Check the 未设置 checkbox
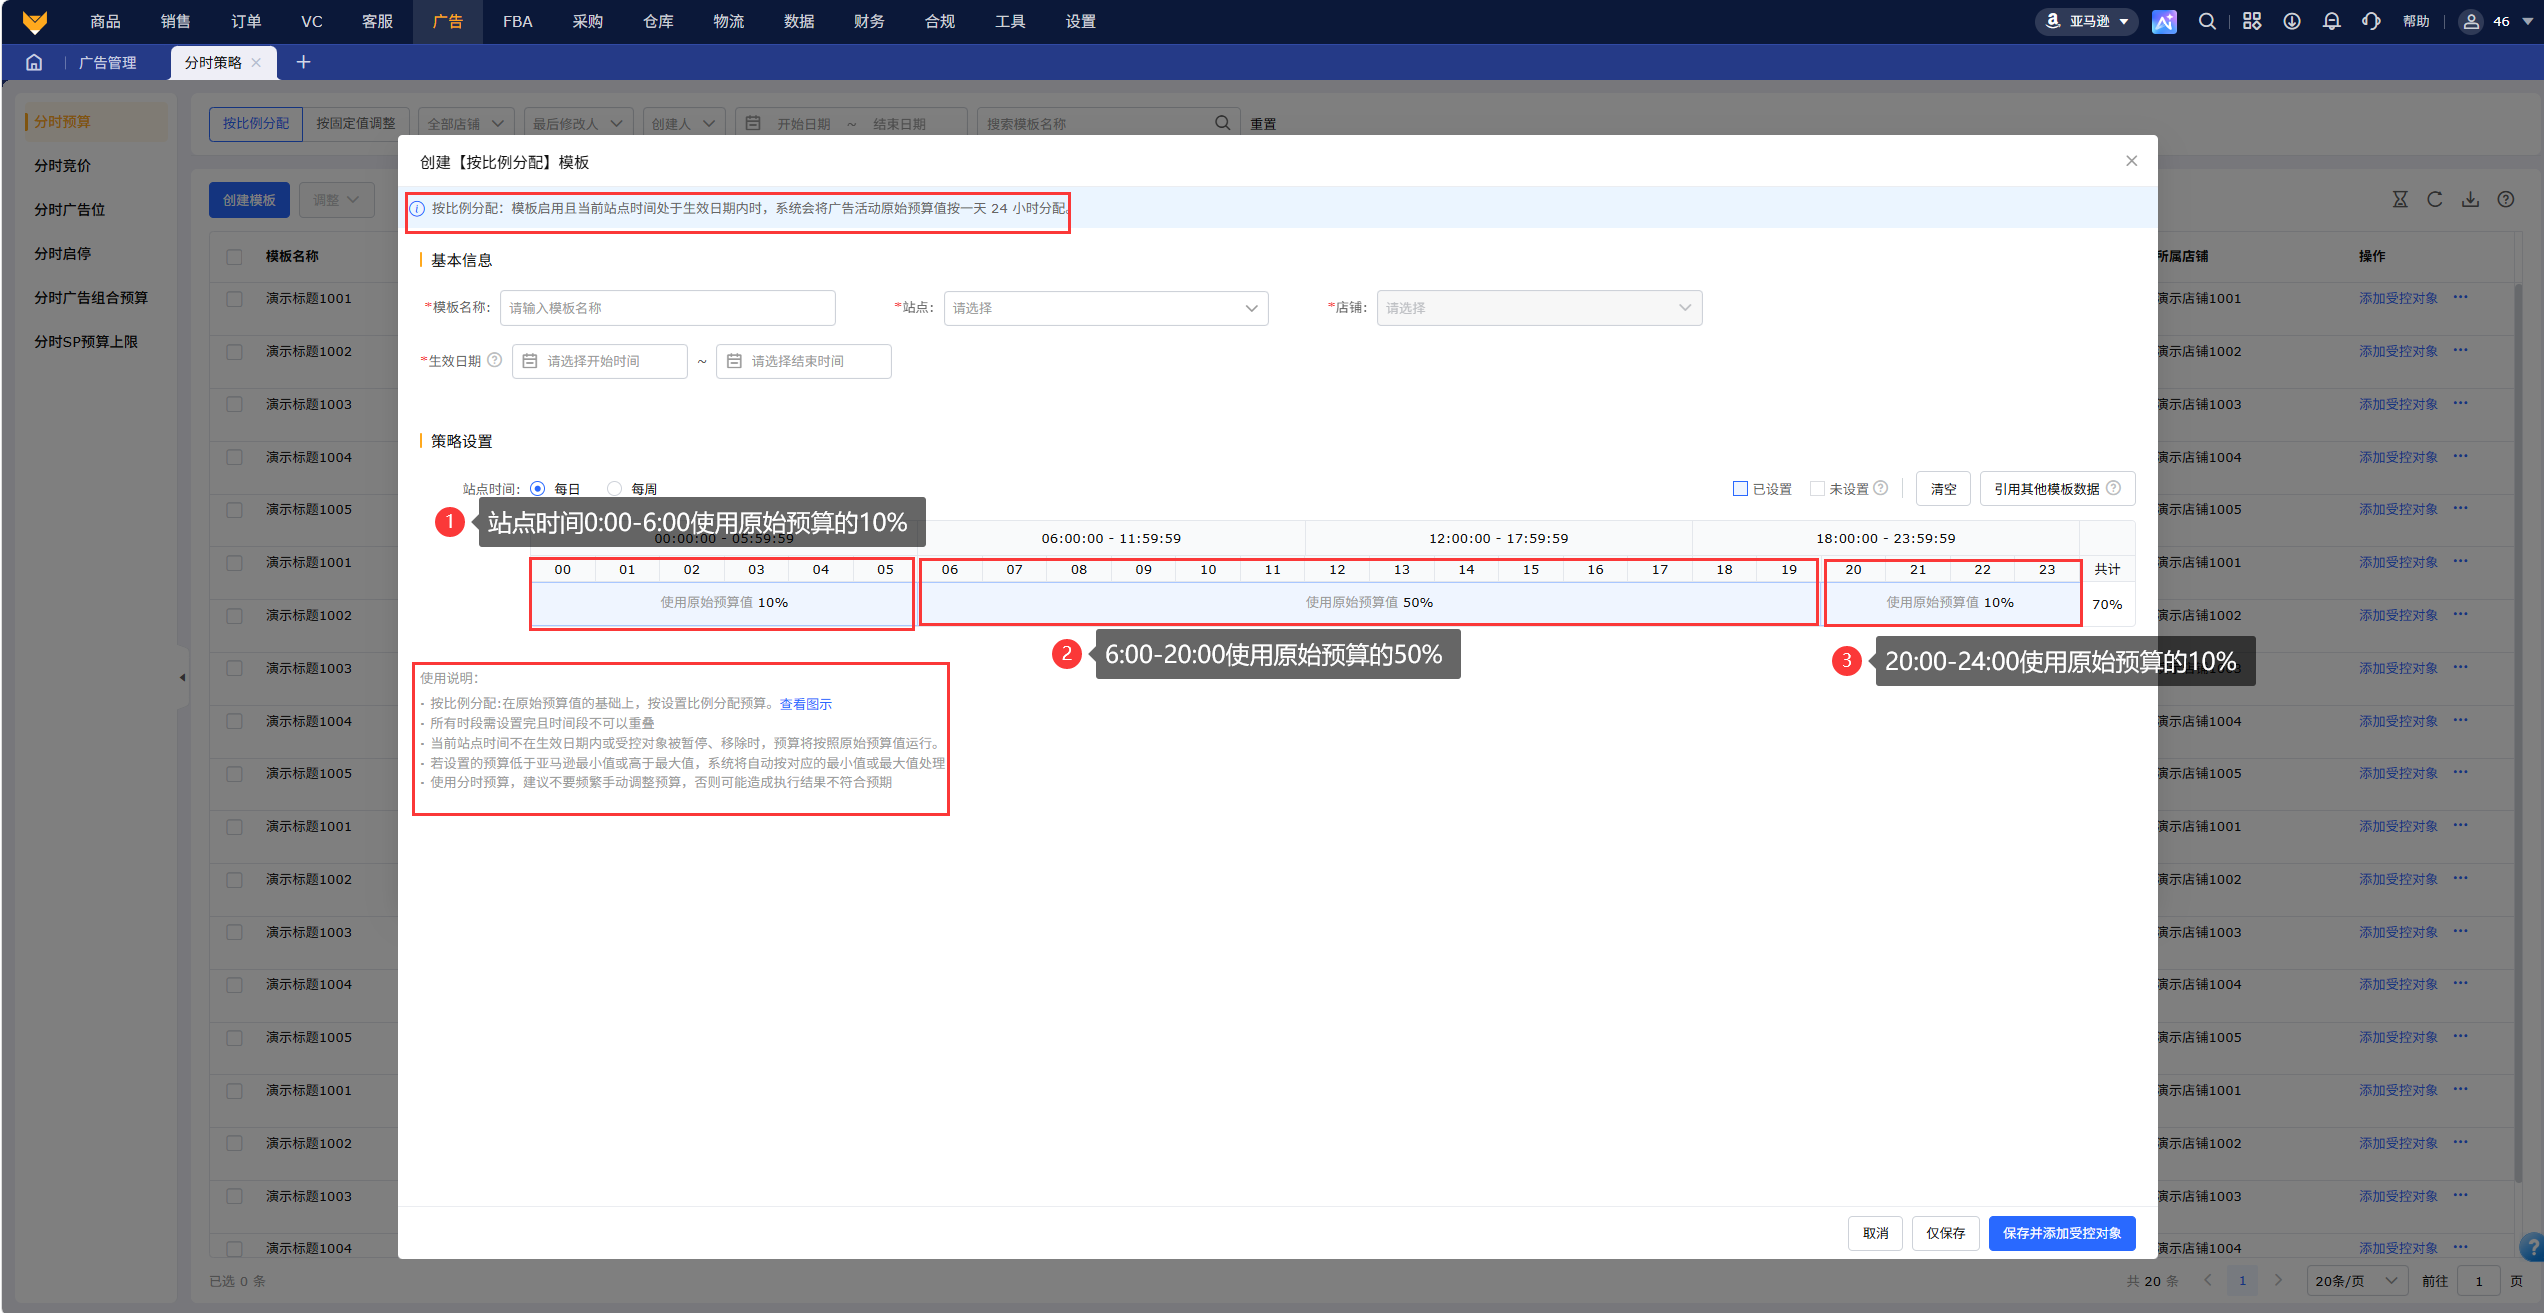Image resolution: width=2544 pixels, height=1313 pixels. click(x=1817, y=488)
